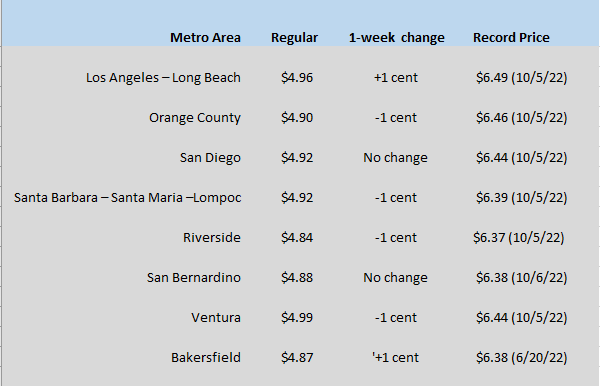This screenshot has height=386, width=600.
Task: Select the $4.99 Ventura price cell
Action: click(297, 318)
